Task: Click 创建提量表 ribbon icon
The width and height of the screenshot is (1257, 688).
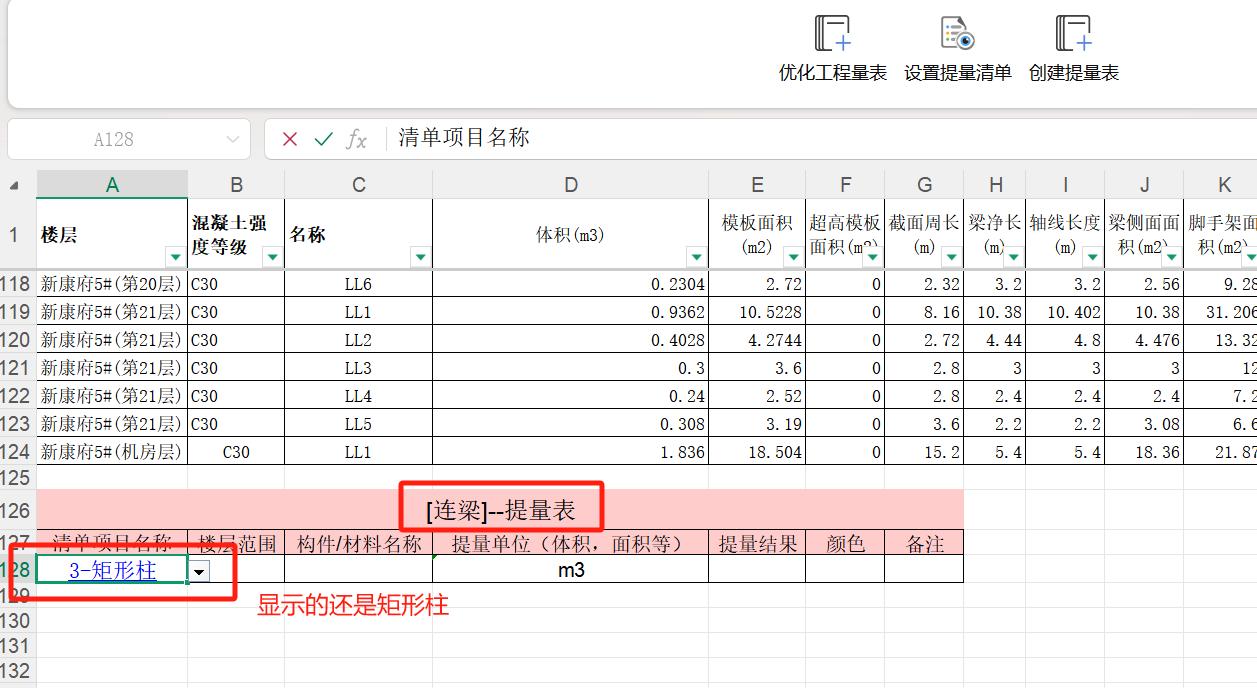Action: (x=1073, y=34)
